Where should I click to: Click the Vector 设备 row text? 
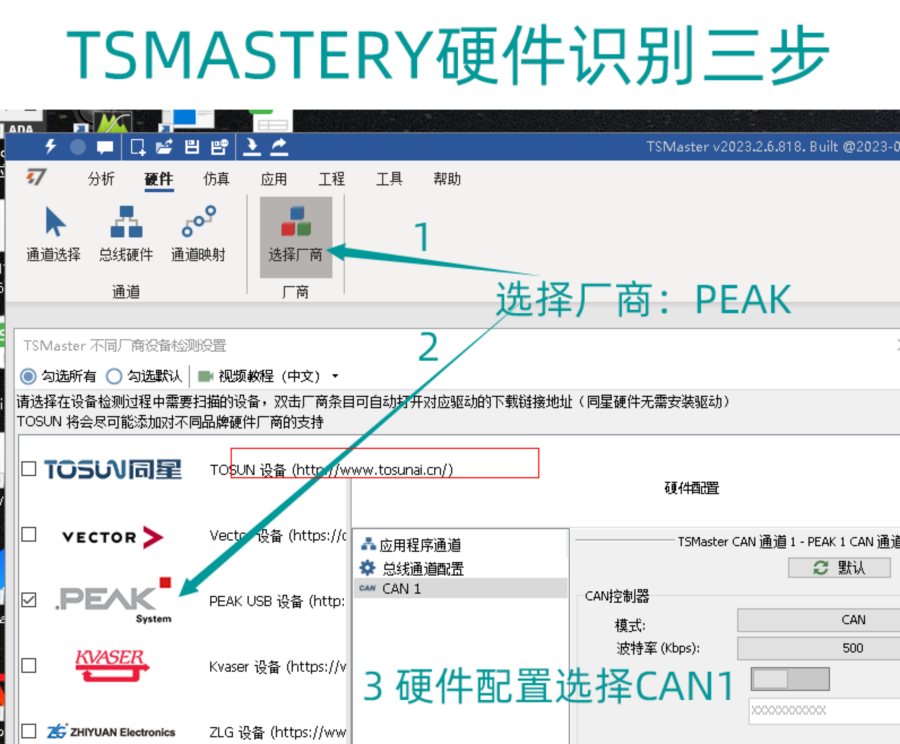click(278, 536)
